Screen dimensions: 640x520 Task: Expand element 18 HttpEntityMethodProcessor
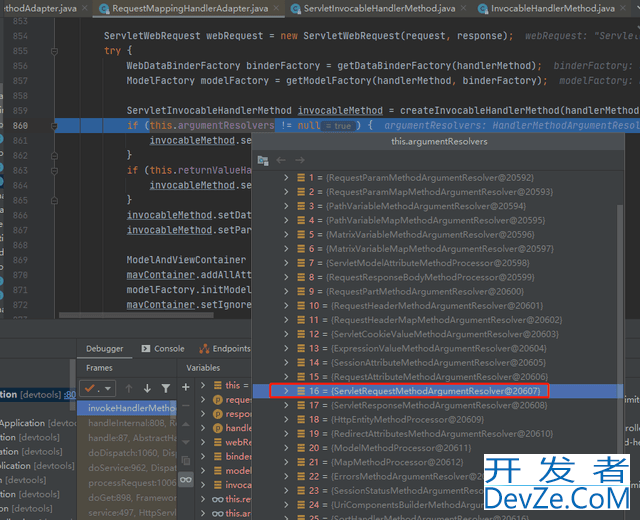point(286,420)
